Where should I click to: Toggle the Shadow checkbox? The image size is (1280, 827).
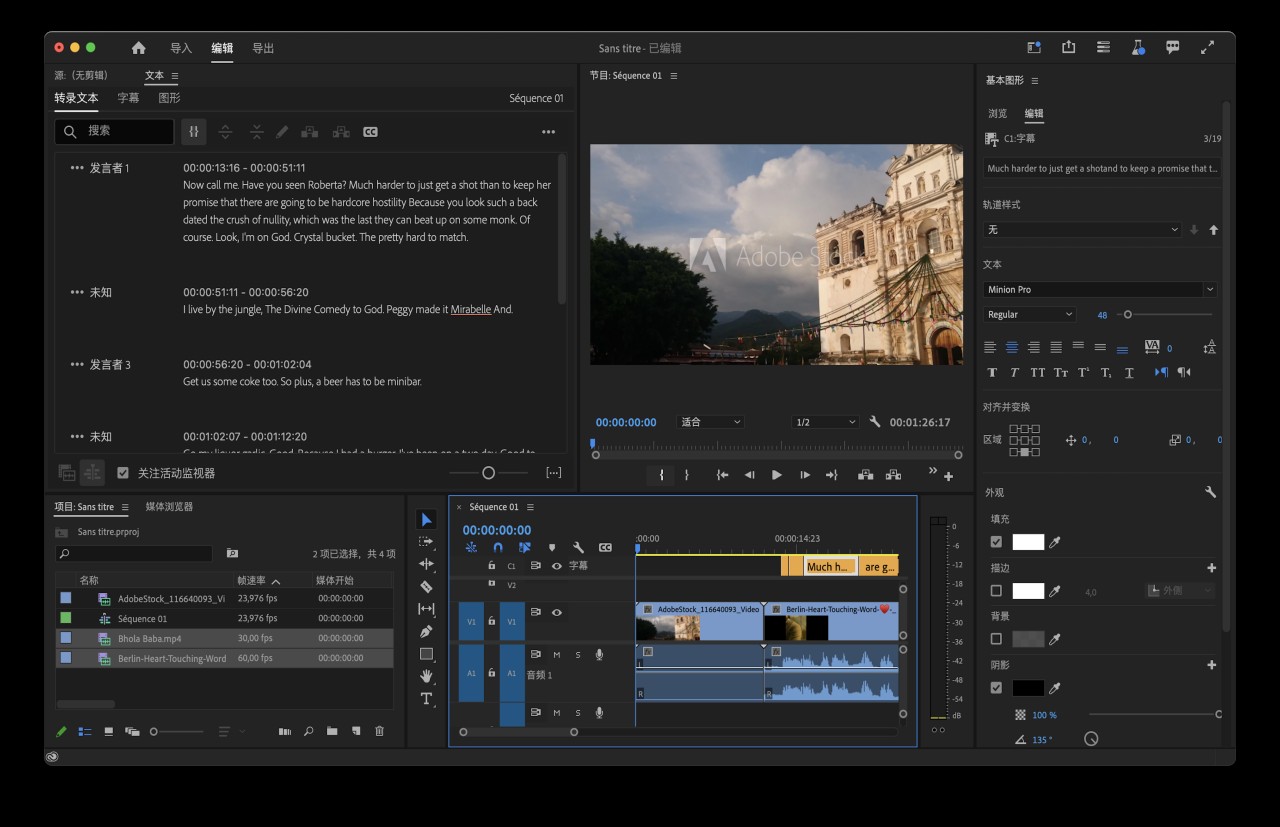click(x=996, y=688)
